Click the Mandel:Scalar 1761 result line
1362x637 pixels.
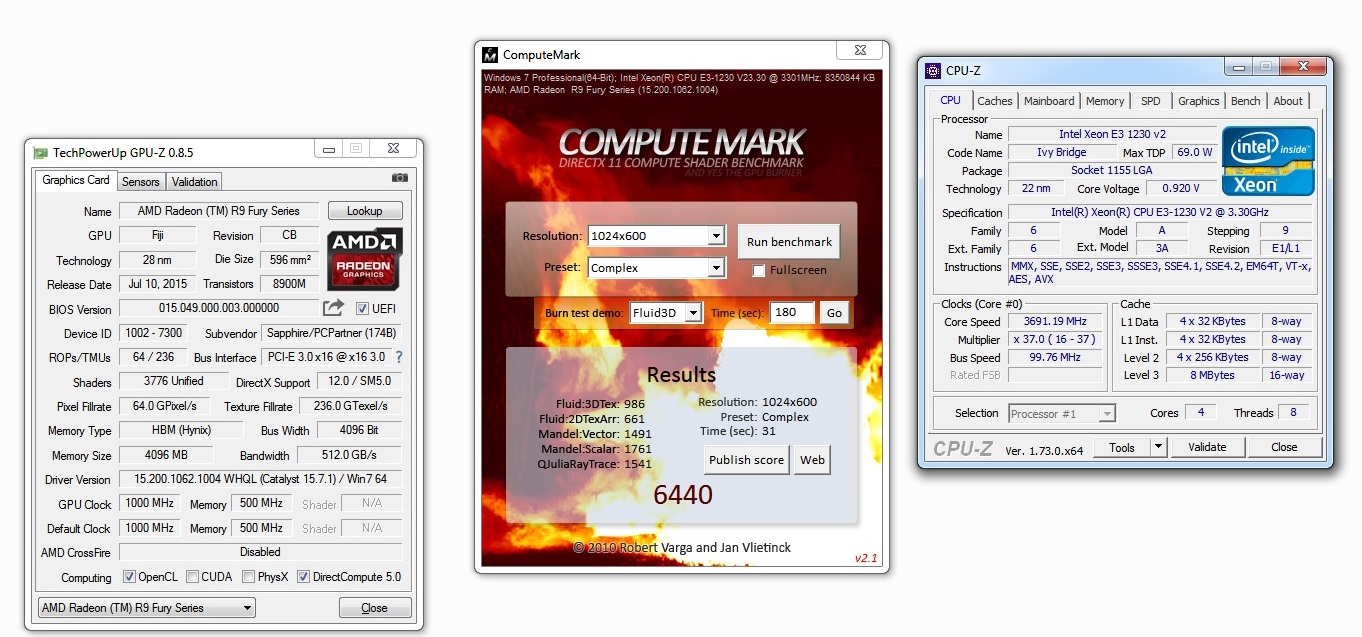pos(594,449)
